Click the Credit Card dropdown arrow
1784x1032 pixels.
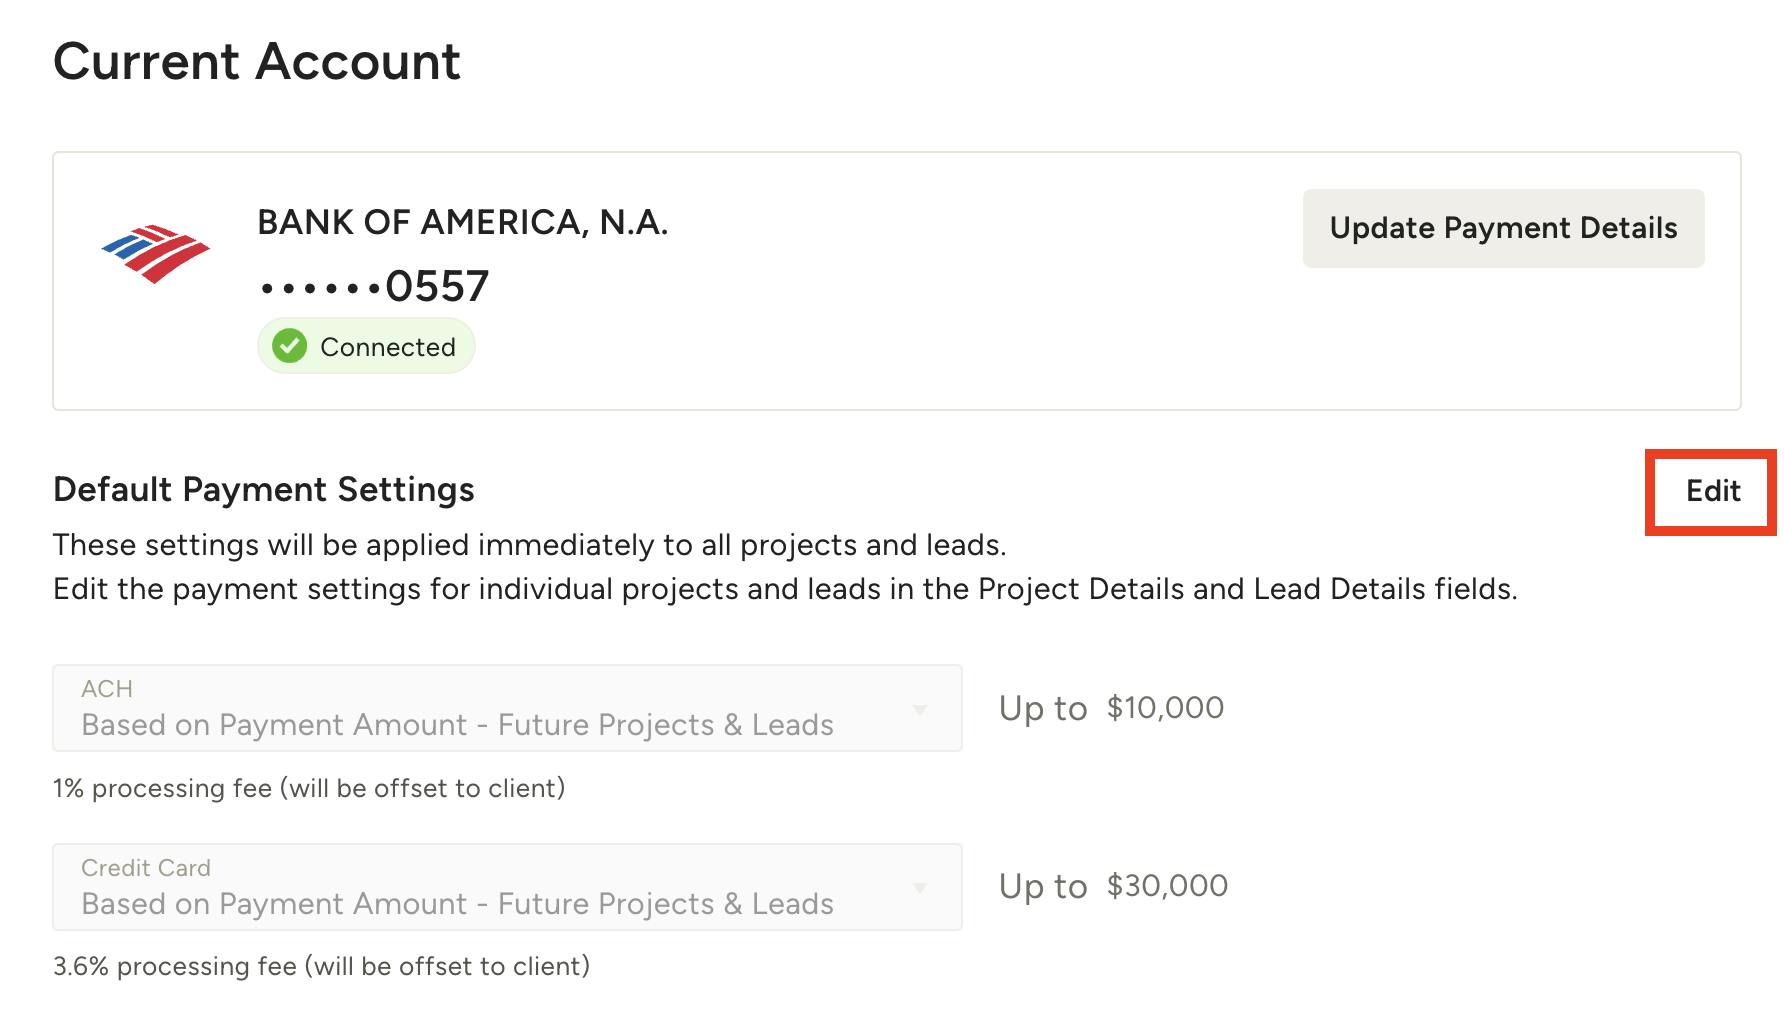(x=921, y=886)
